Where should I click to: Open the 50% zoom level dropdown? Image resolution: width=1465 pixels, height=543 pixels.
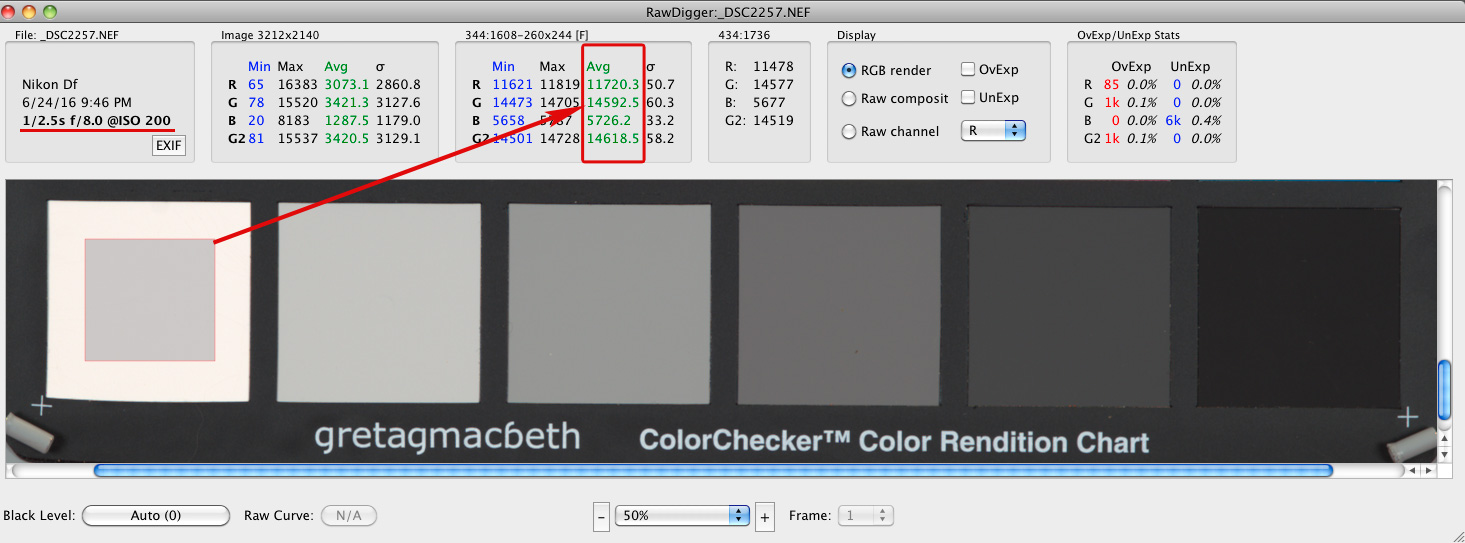(682, 515)
